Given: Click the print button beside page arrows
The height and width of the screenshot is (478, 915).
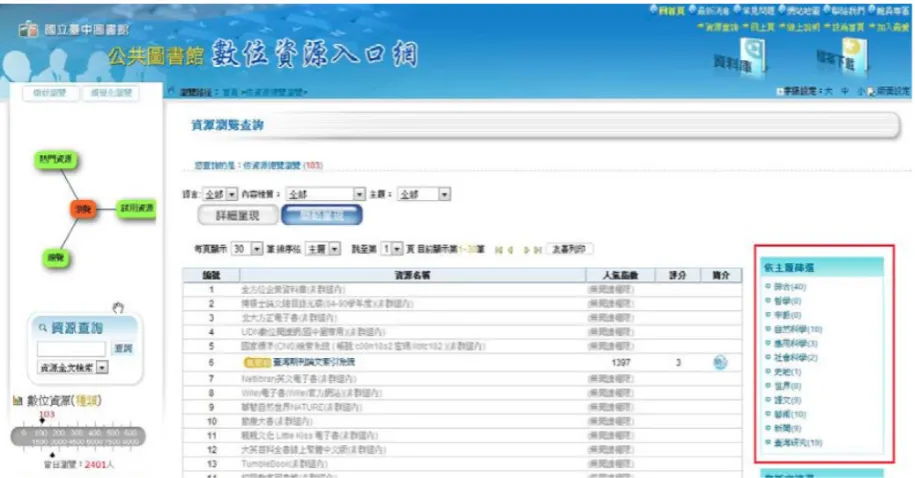Looking at the screenshot, I should click(570, 249).
